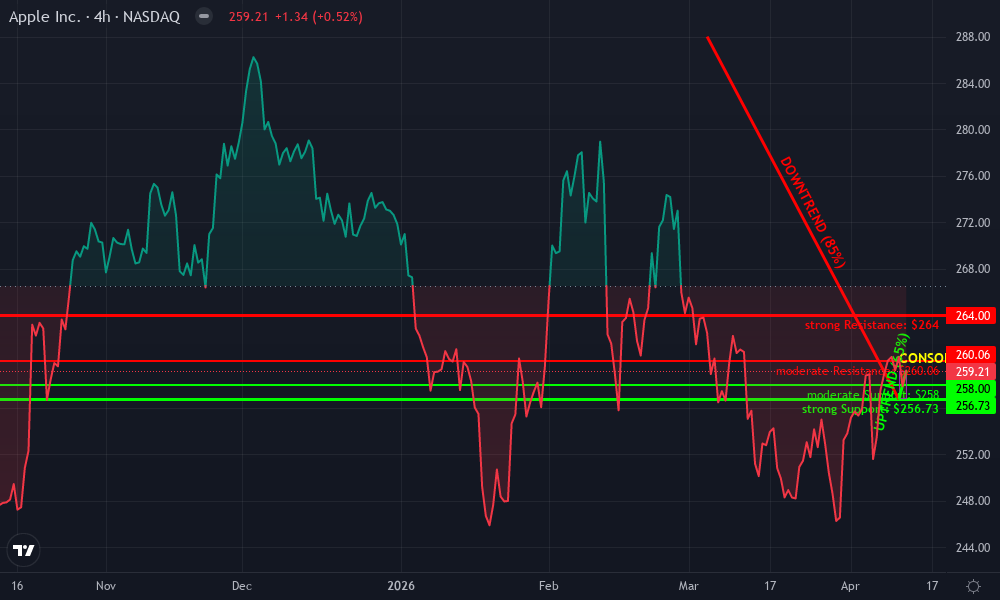The height and width of the screenshot is (600, 1000).
Task: Click Apr on the time axis
Action: click(851, 586)
